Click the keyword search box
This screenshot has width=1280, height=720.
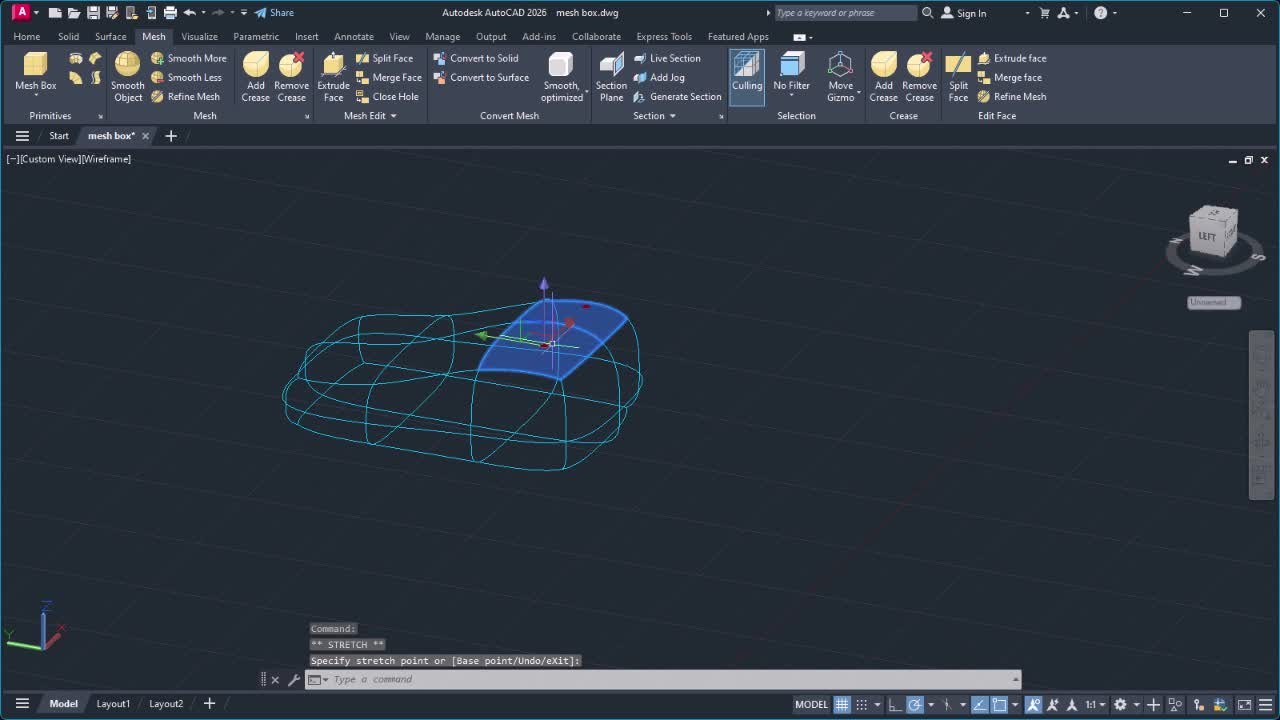pos(845,13)
